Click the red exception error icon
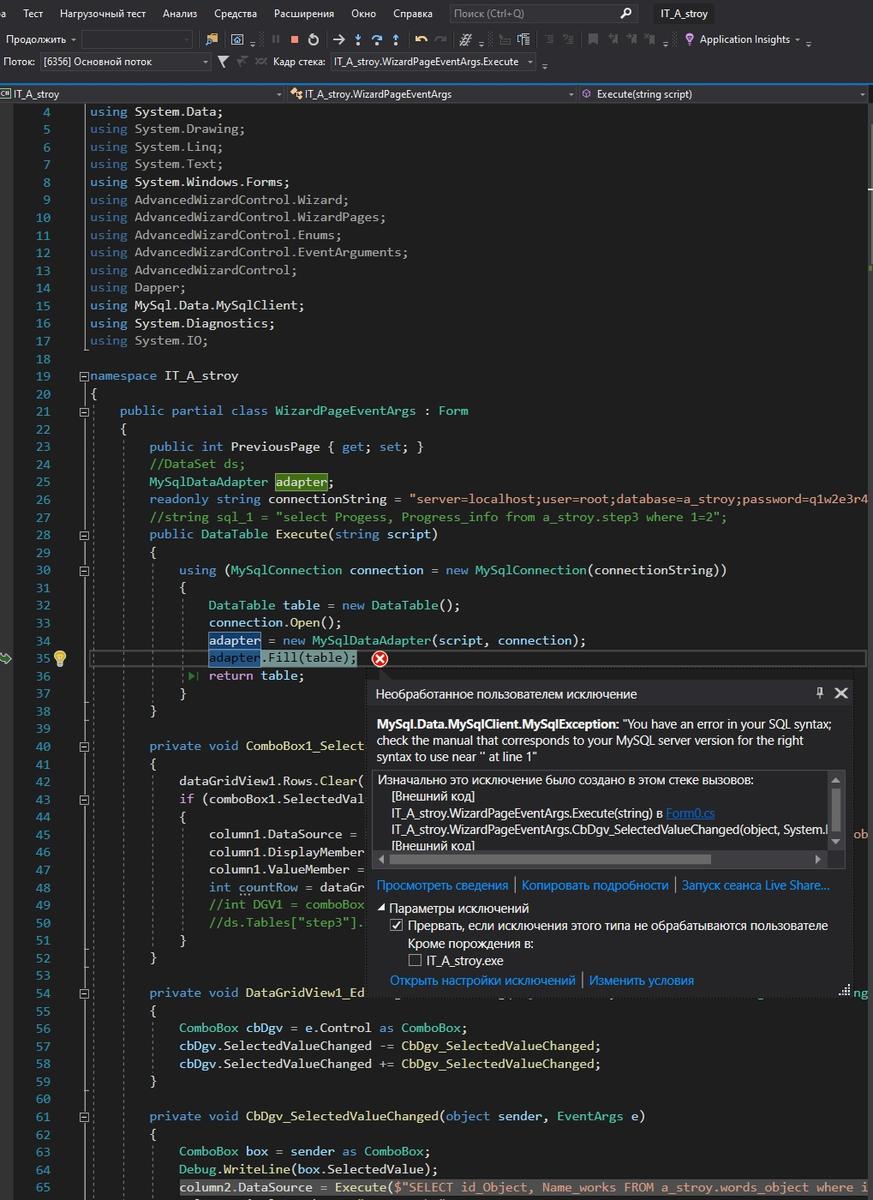Screen dimensions: 873x1200 tap(380, 658)
